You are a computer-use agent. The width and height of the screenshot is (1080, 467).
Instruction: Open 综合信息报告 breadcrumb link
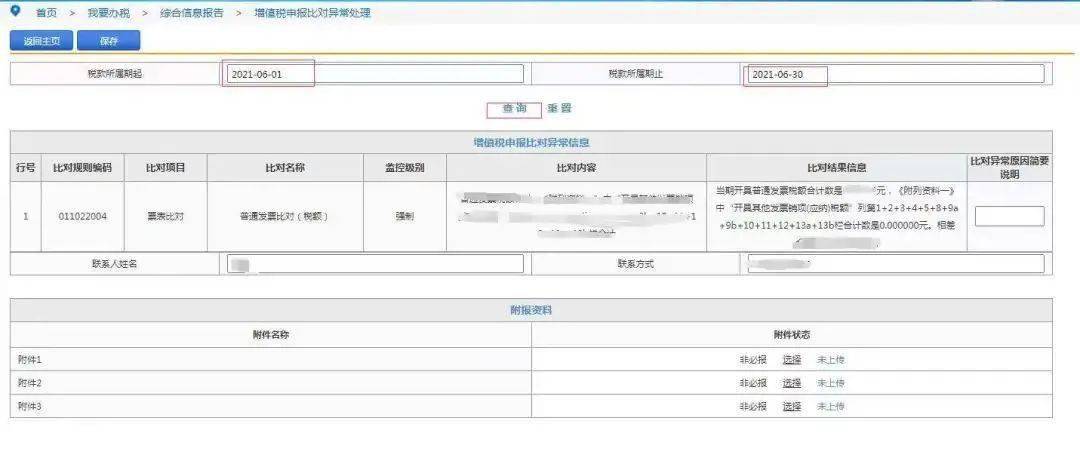coord(191,12)
